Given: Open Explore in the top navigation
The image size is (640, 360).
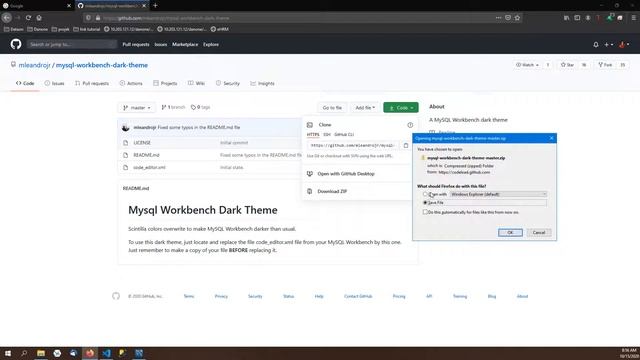Looking at the screenshot, I should click(211, 44).
